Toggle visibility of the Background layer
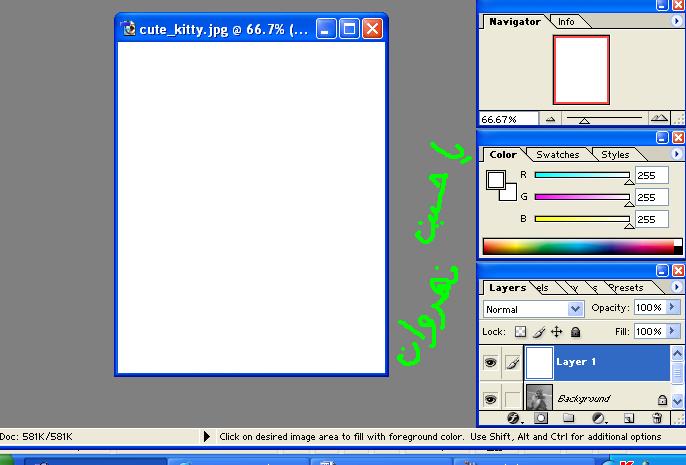Viewport: 686px width, 465px height. click(490, 399)
